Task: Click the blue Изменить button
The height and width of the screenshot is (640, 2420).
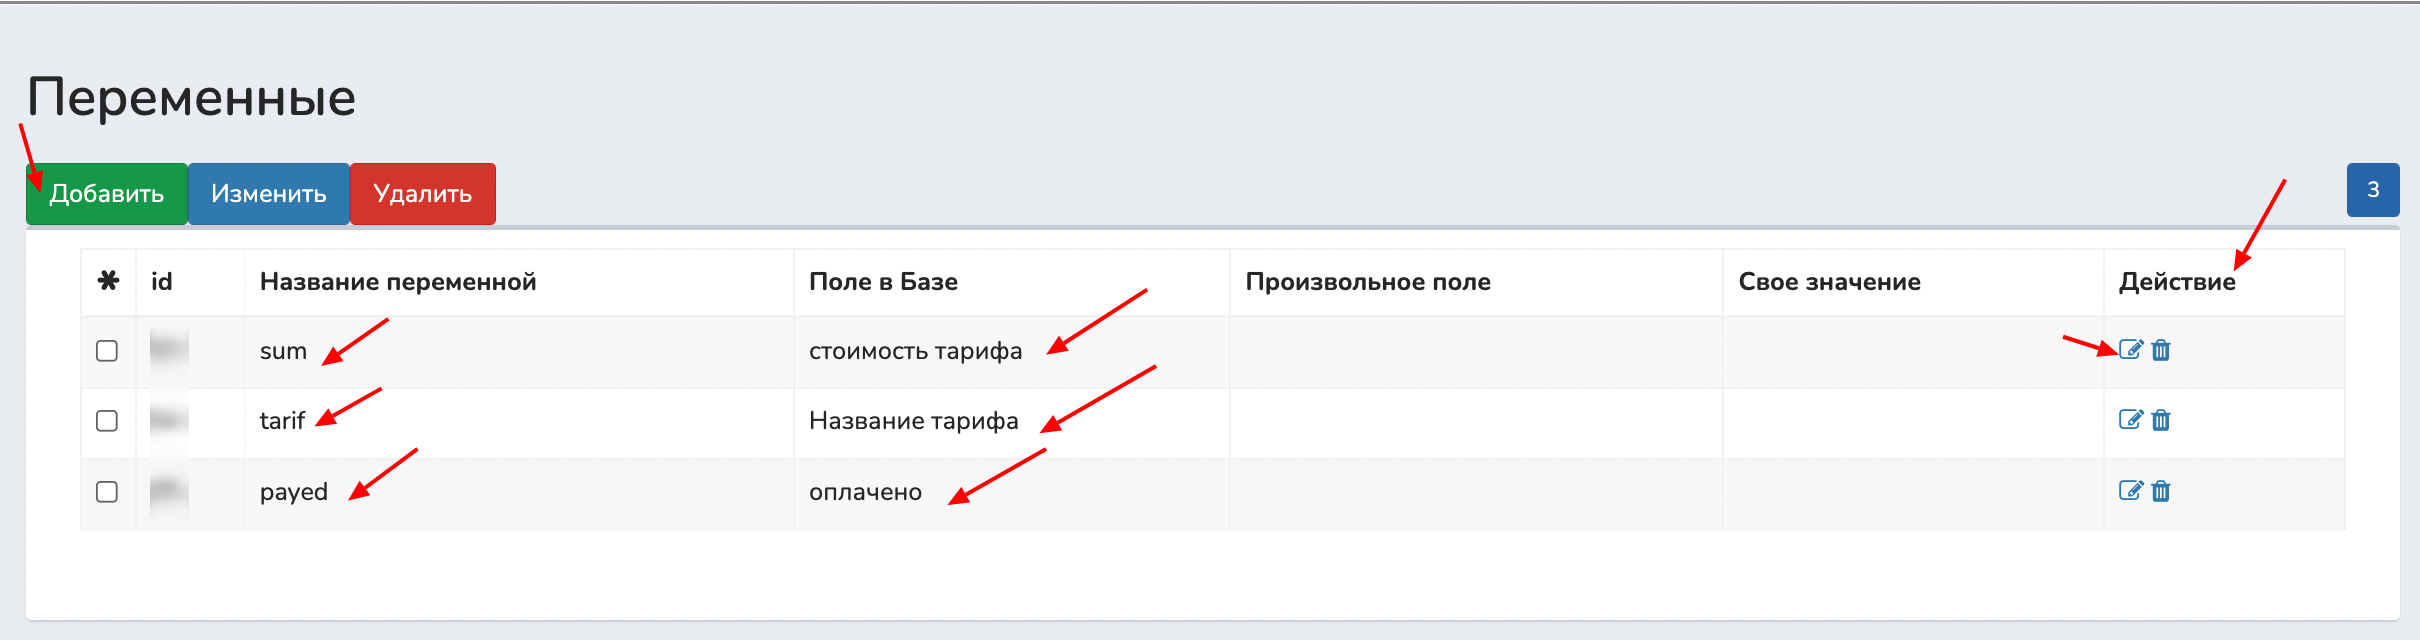Action: [268, 194]
